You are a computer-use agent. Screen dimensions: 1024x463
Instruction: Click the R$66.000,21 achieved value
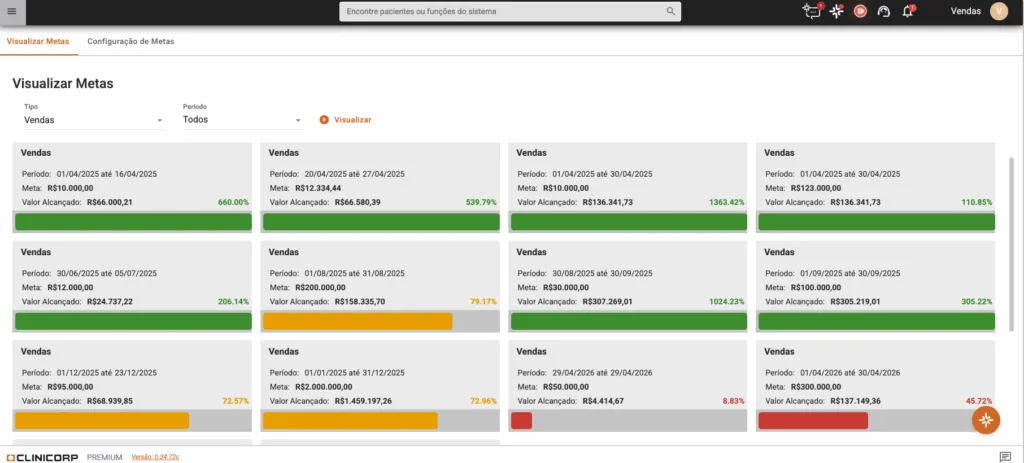coord(110,202)
